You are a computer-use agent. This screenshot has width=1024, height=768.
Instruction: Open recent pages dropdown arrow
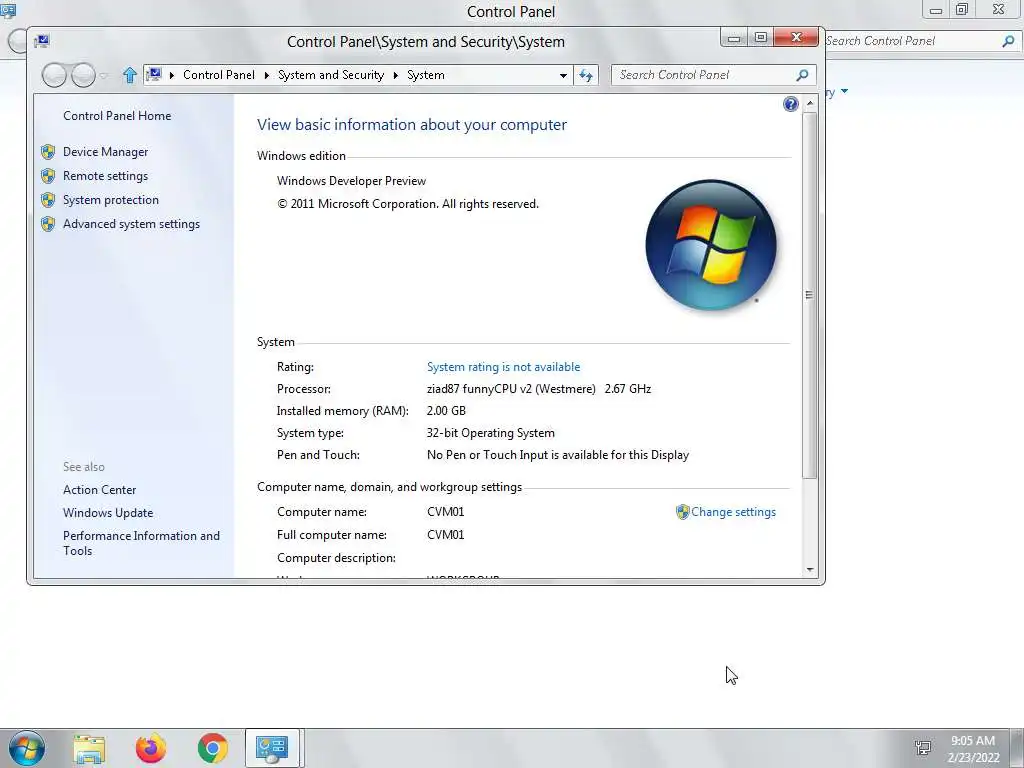(x=103, y=76)
